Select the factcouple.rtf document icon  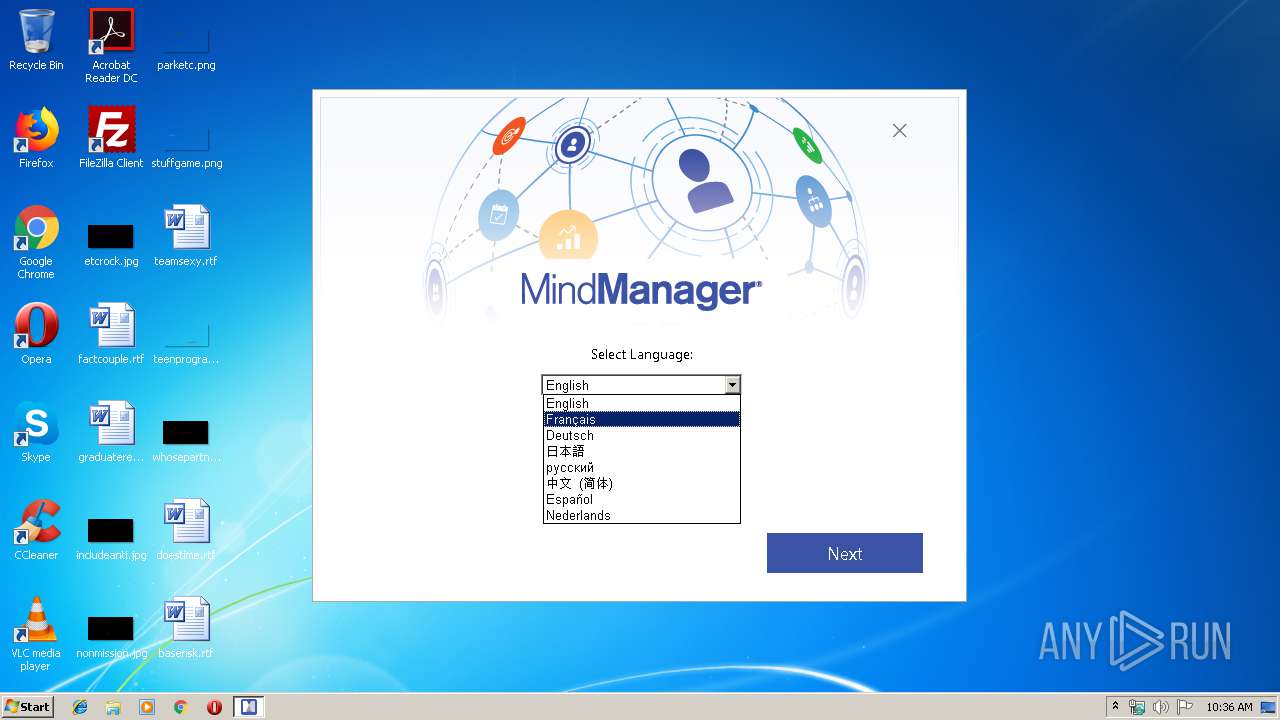pos(111,334)
